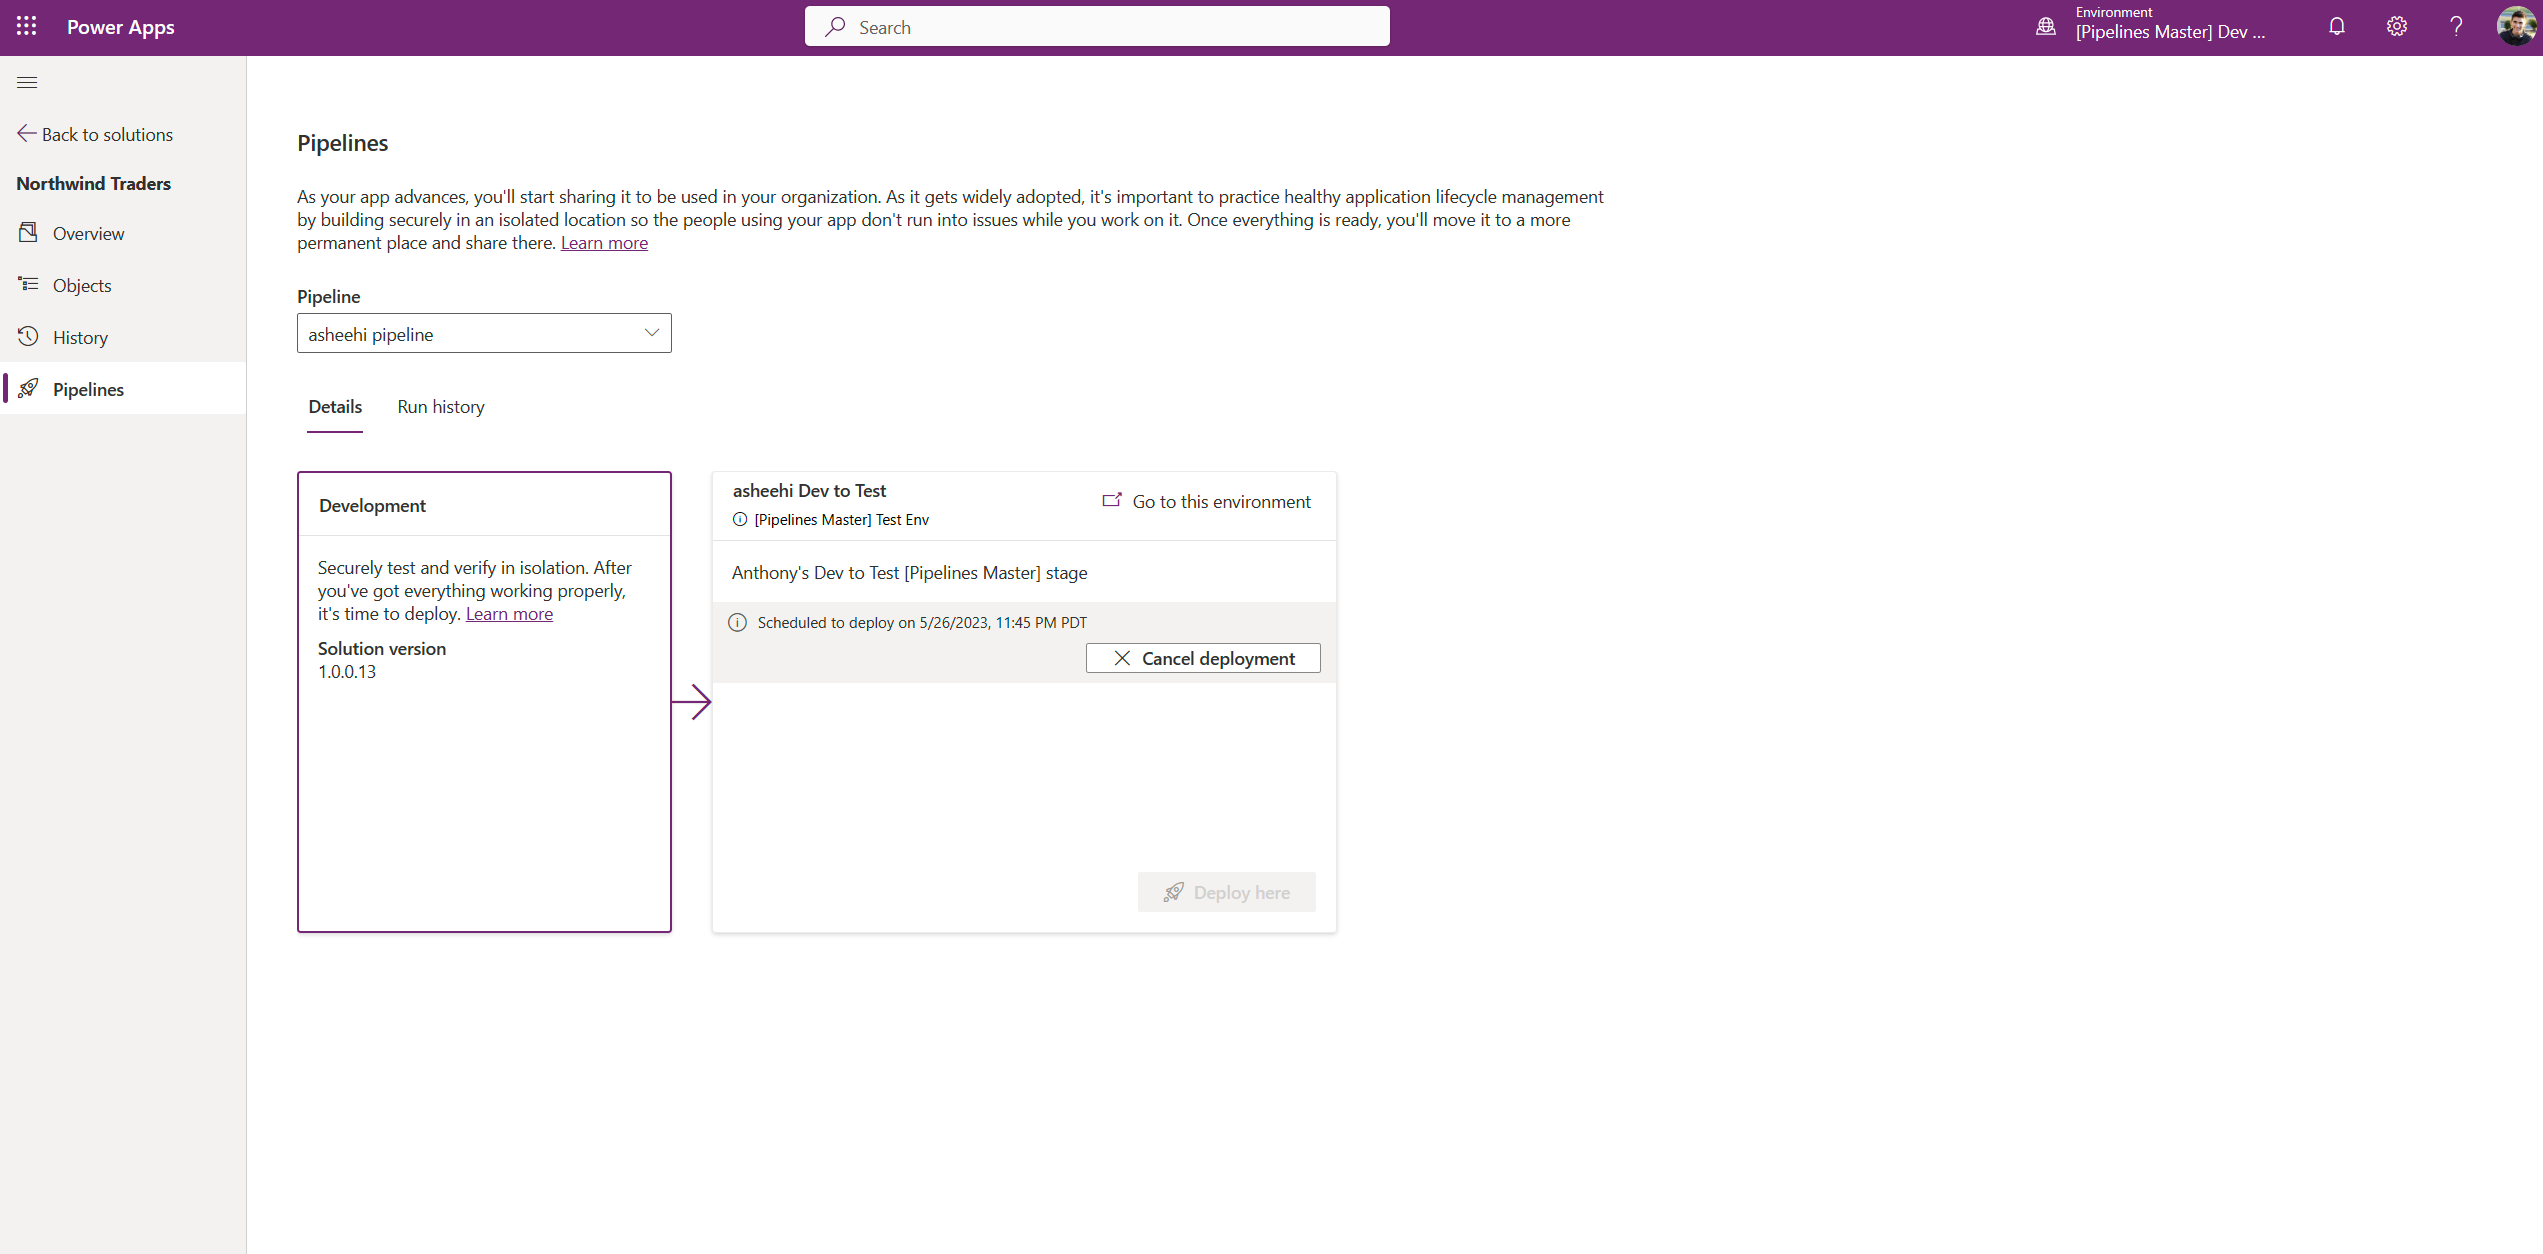Select the asheehi pipeline dropdown

click(x=482, y=333)
